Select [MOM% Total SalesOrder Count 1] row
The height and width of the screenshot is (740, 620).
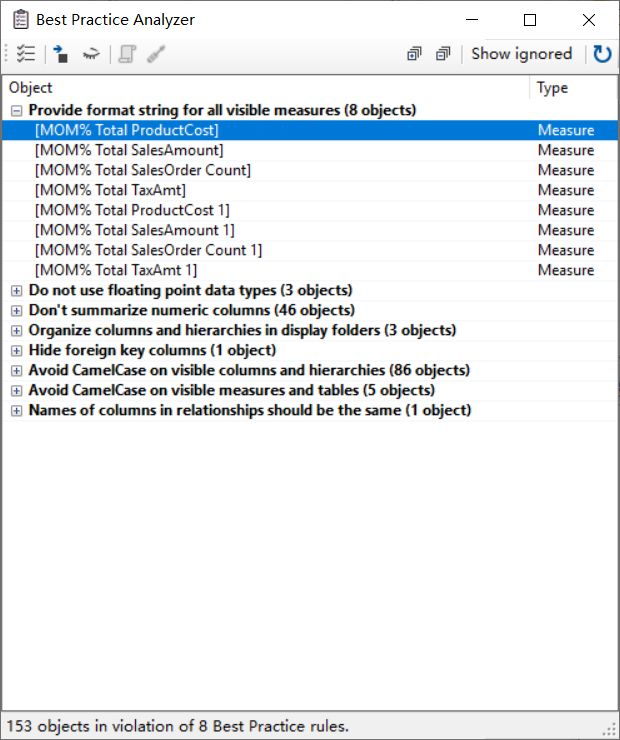[310, 250]
